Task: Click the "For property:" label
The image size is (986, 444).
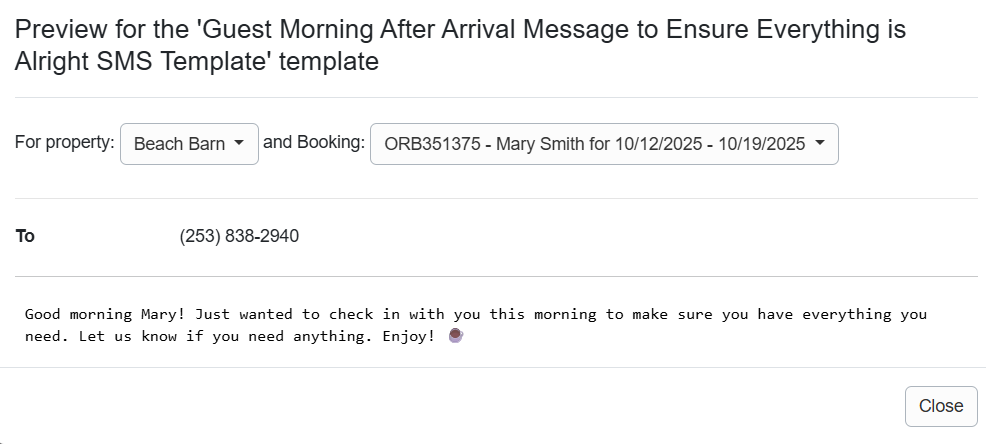Action: (x=65, y=142)
